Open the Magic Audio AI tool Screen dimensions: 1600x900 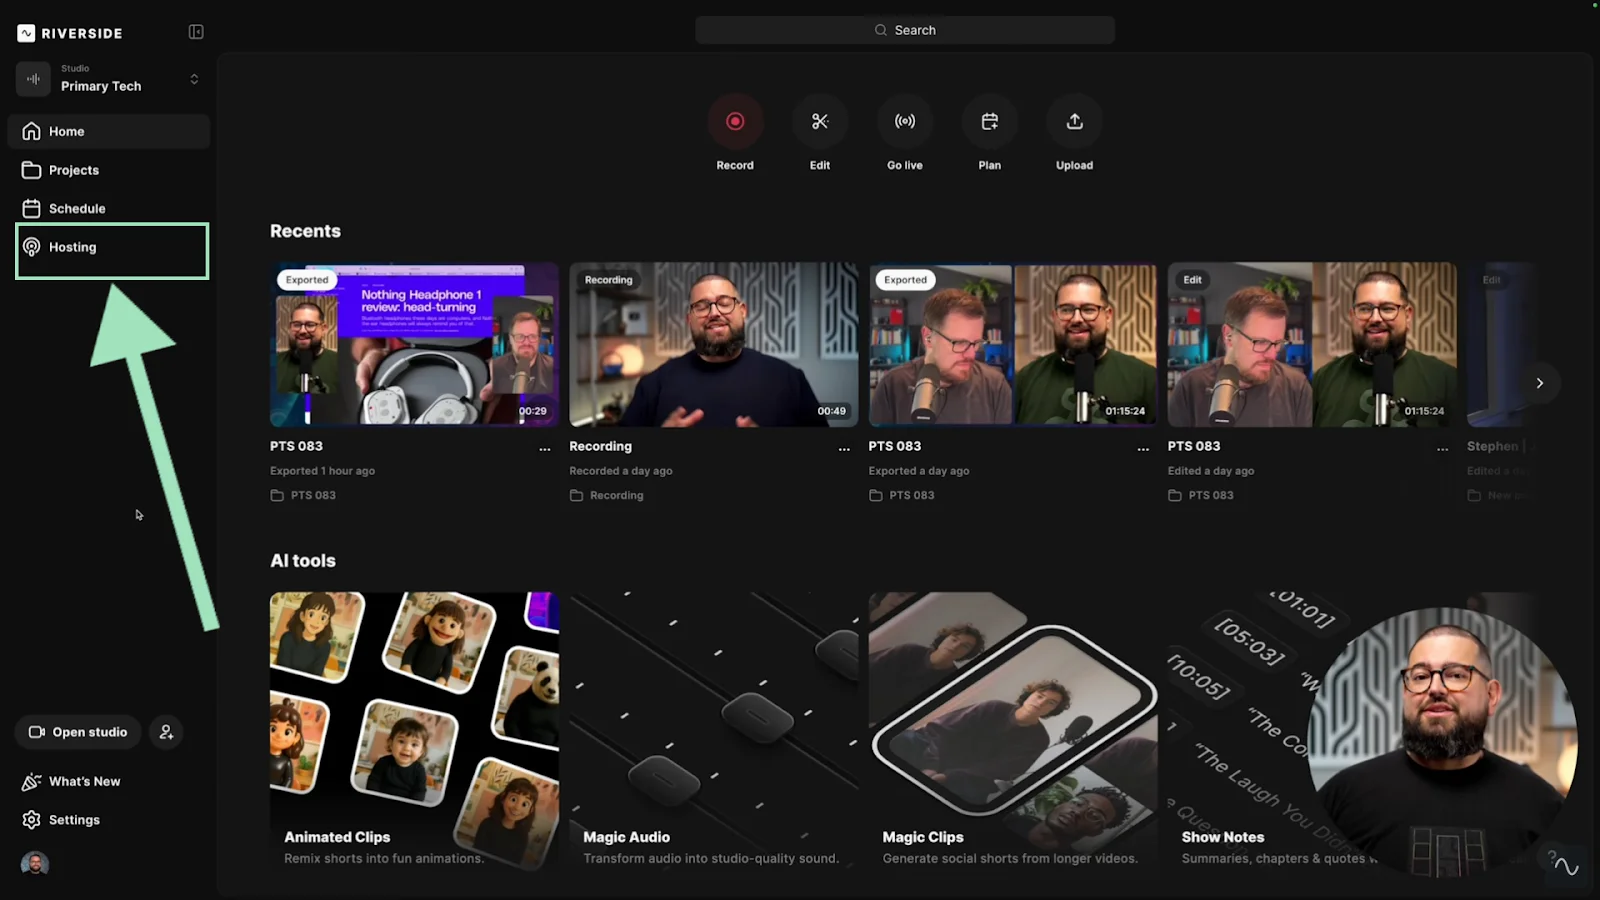click(x=713, y=732)
